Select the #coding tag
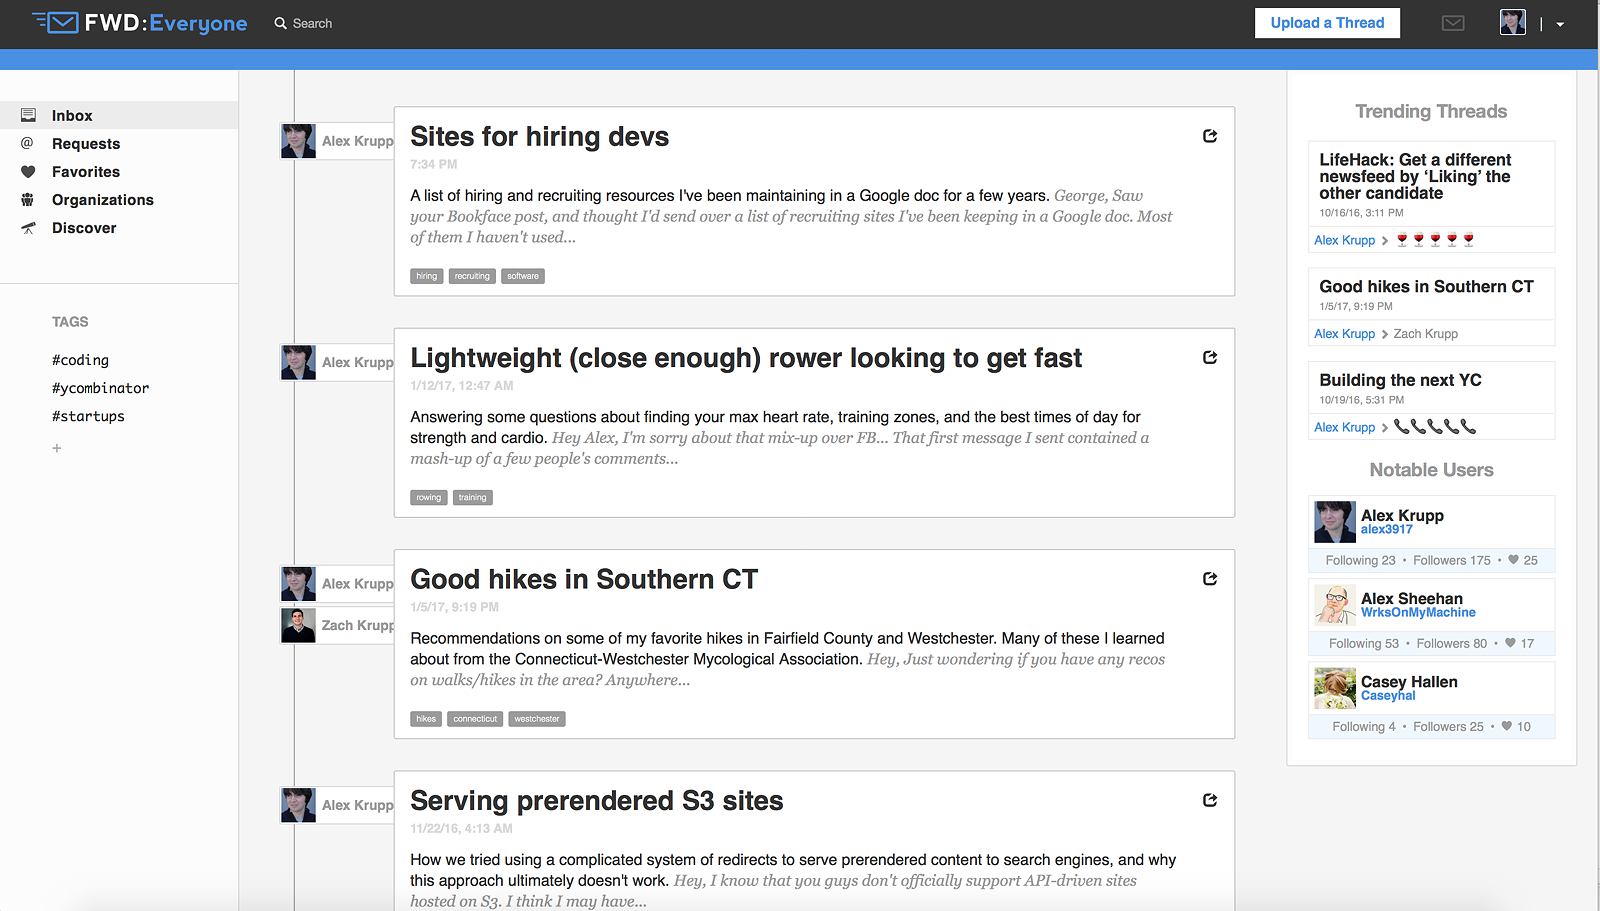 [80, 360]
